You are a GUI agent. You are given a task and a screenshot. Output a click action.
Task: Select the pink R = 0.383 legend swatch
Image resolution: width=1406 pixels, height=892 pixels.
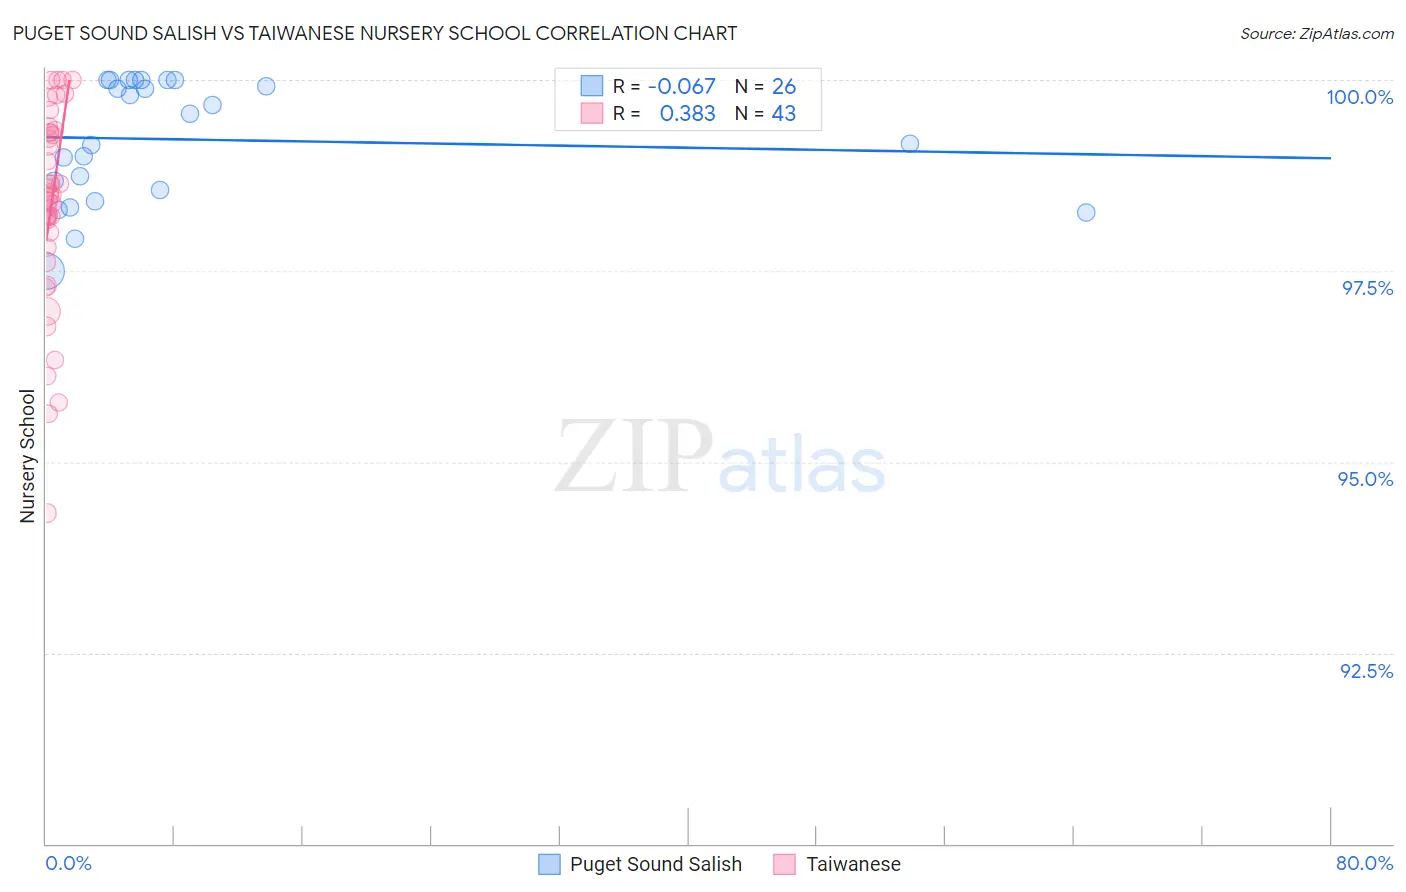[592, 113]
